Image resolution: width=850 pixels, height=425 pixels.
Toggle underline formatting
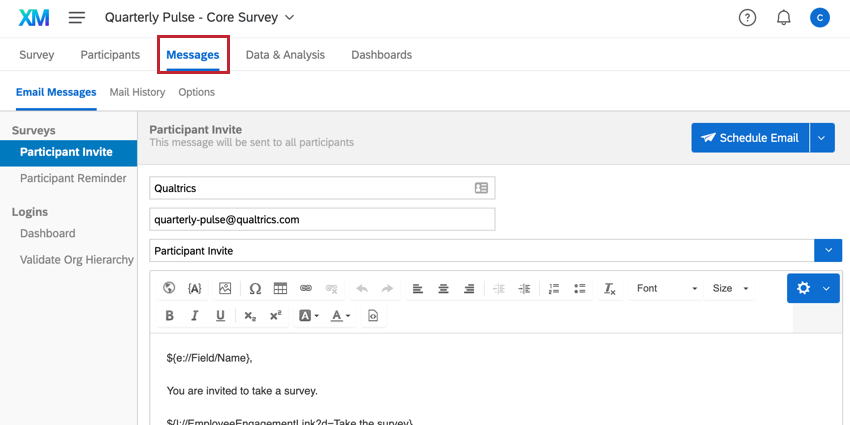pos(221,316)
